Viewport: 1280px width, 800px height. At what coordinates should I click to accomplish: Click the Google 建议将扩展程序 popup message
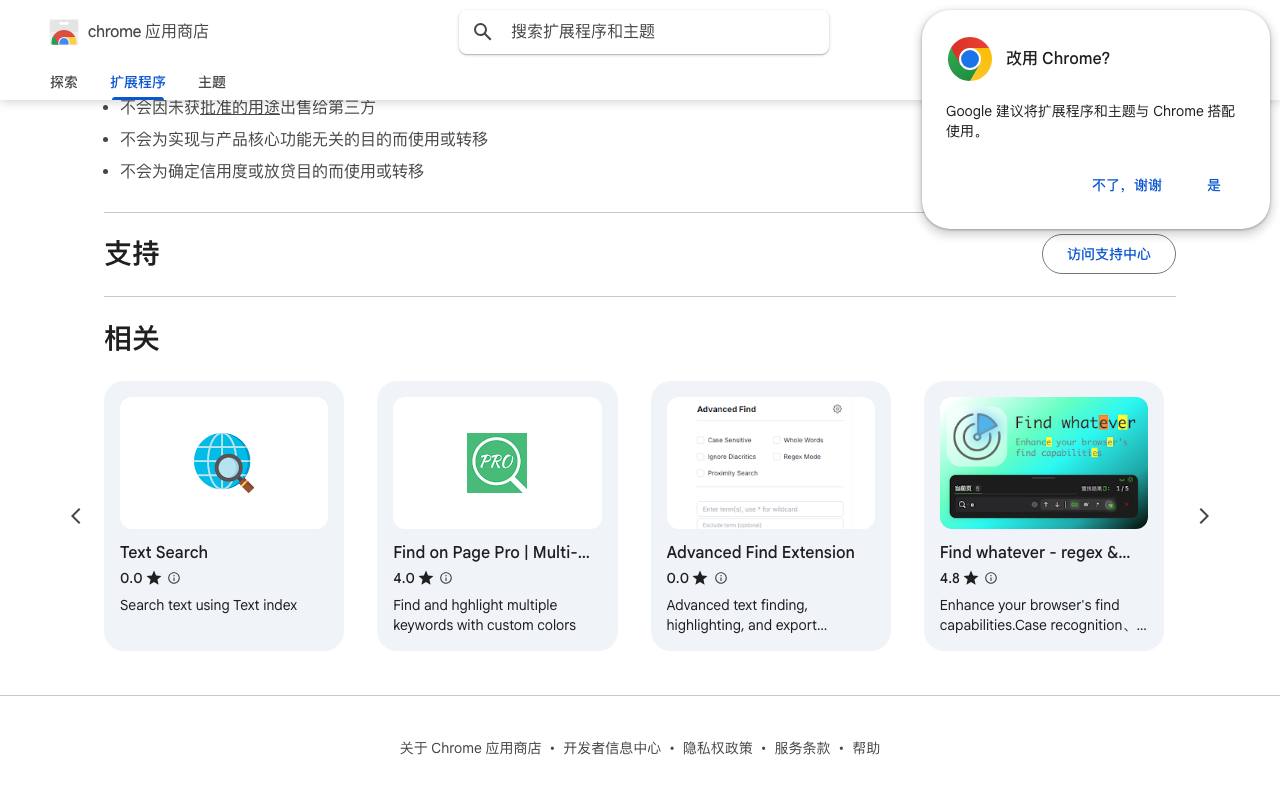[x=1090, y=121]
